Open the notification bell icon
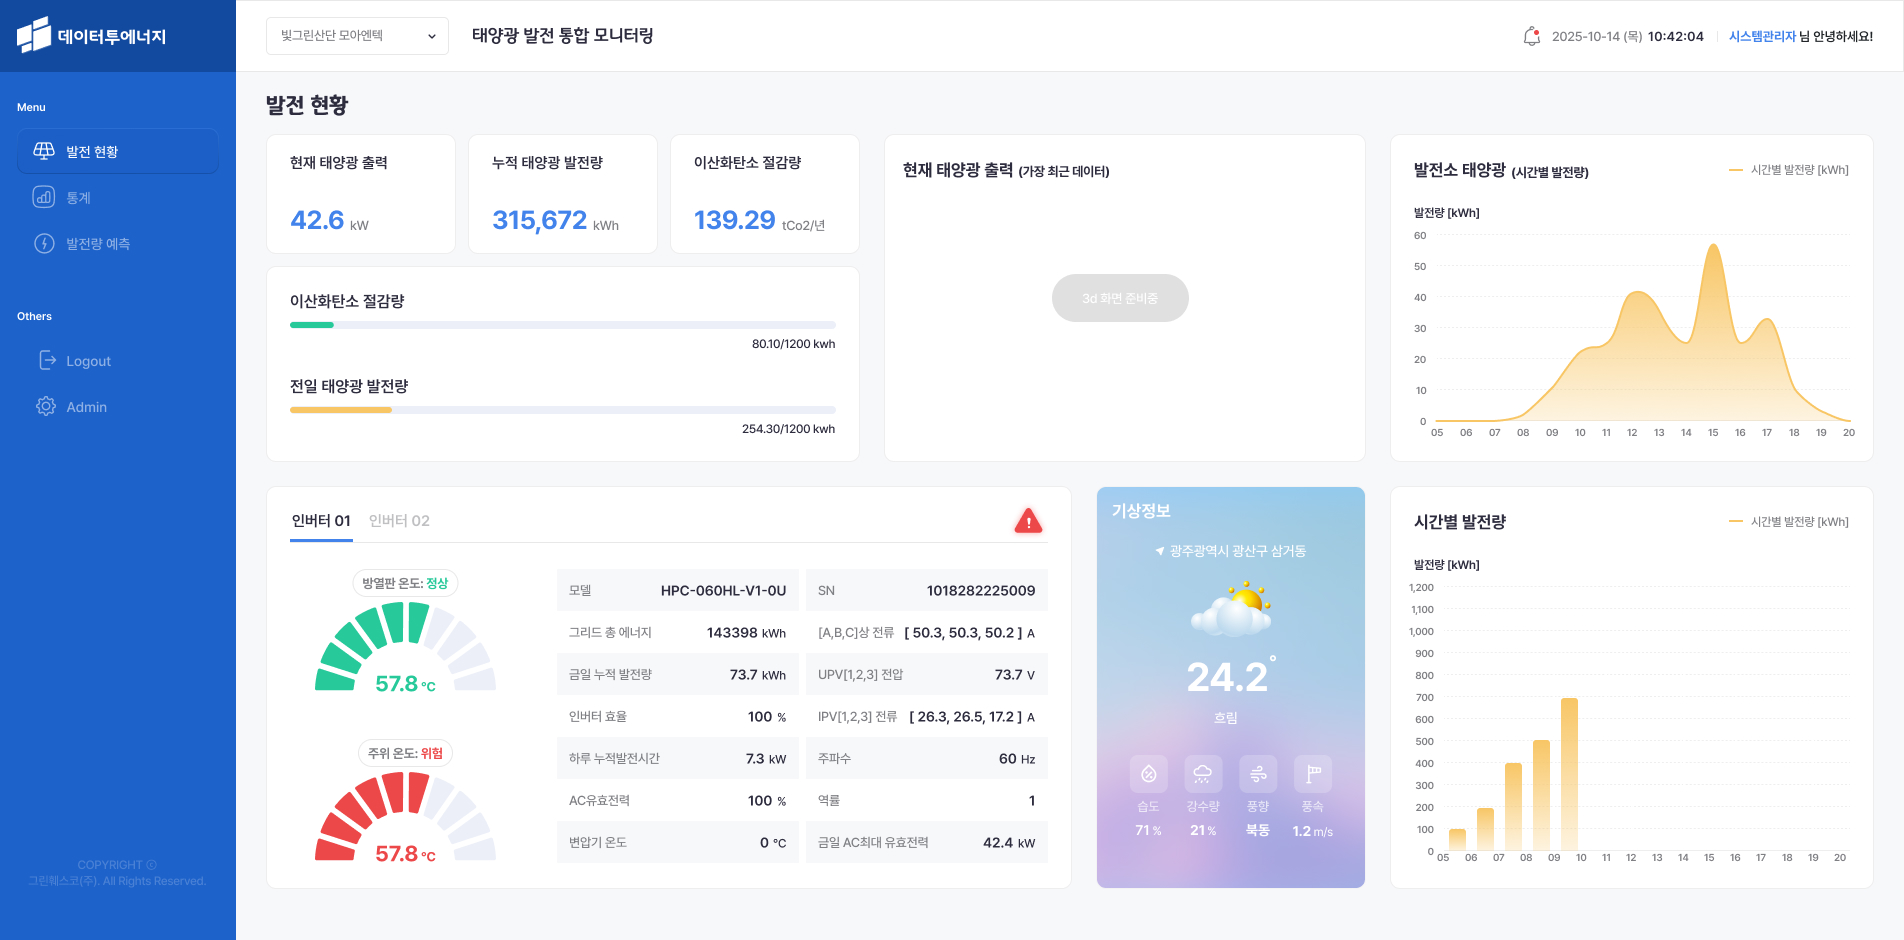The image size is (1904, 940). click(x=1530, y=36)
